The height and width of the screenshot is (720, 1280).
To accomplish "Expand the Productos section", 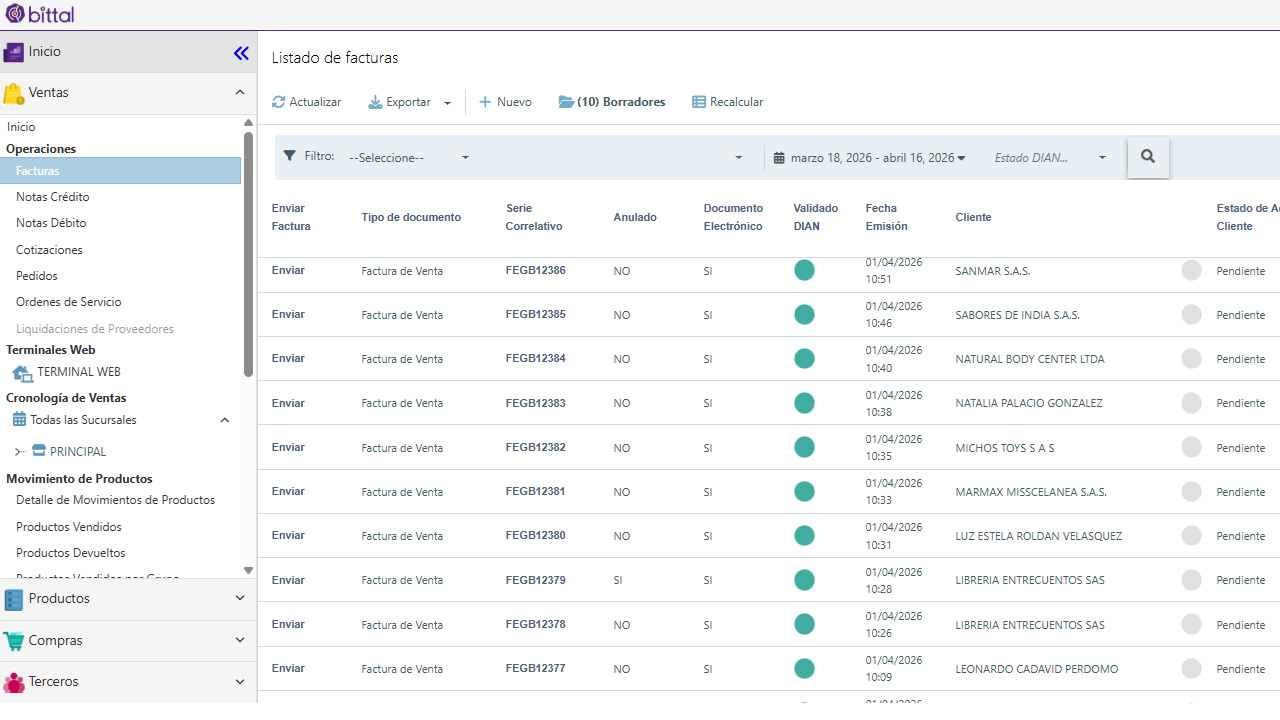I will [x=240, y=598].
